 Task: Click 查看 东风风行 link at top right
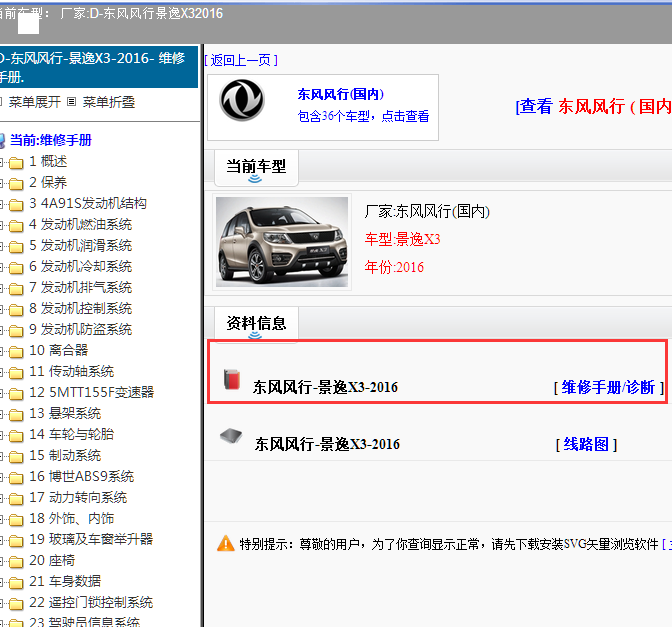pos(594,106)
